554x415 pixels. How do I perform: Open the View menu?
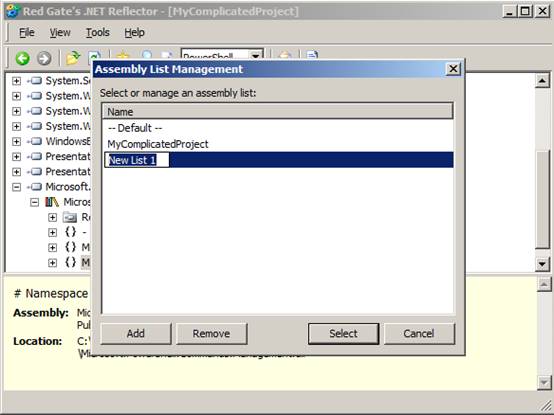coord(60,32)
